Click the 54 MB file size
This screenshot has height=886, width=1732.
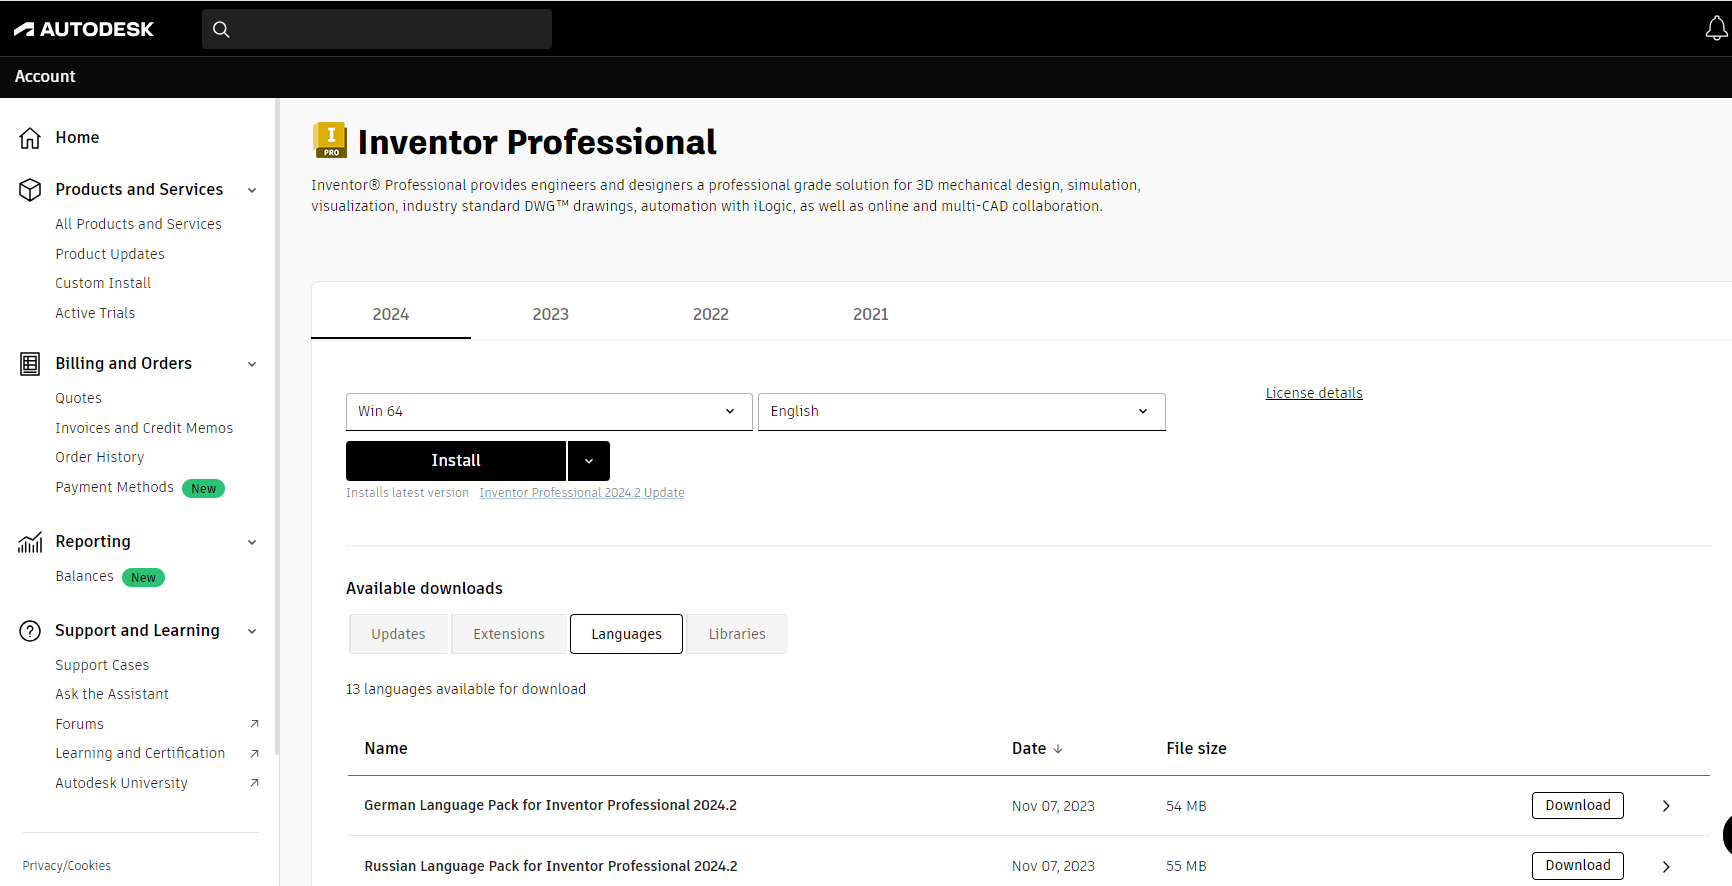(x=1186, y=806)
